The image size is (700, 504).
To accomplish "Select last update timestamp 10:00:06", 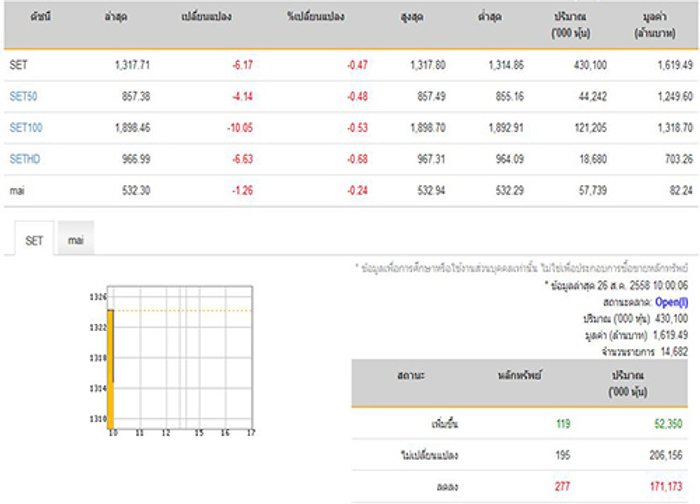I will pyautogui.click(x=670, y=285).
